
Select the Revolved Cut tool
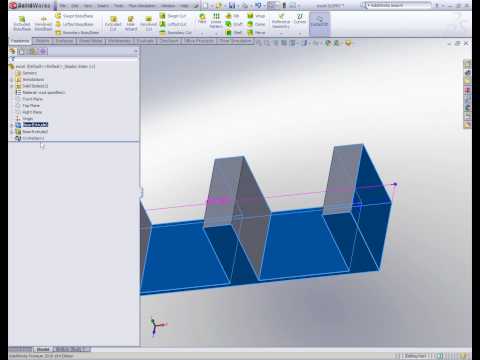coord(148,23)
